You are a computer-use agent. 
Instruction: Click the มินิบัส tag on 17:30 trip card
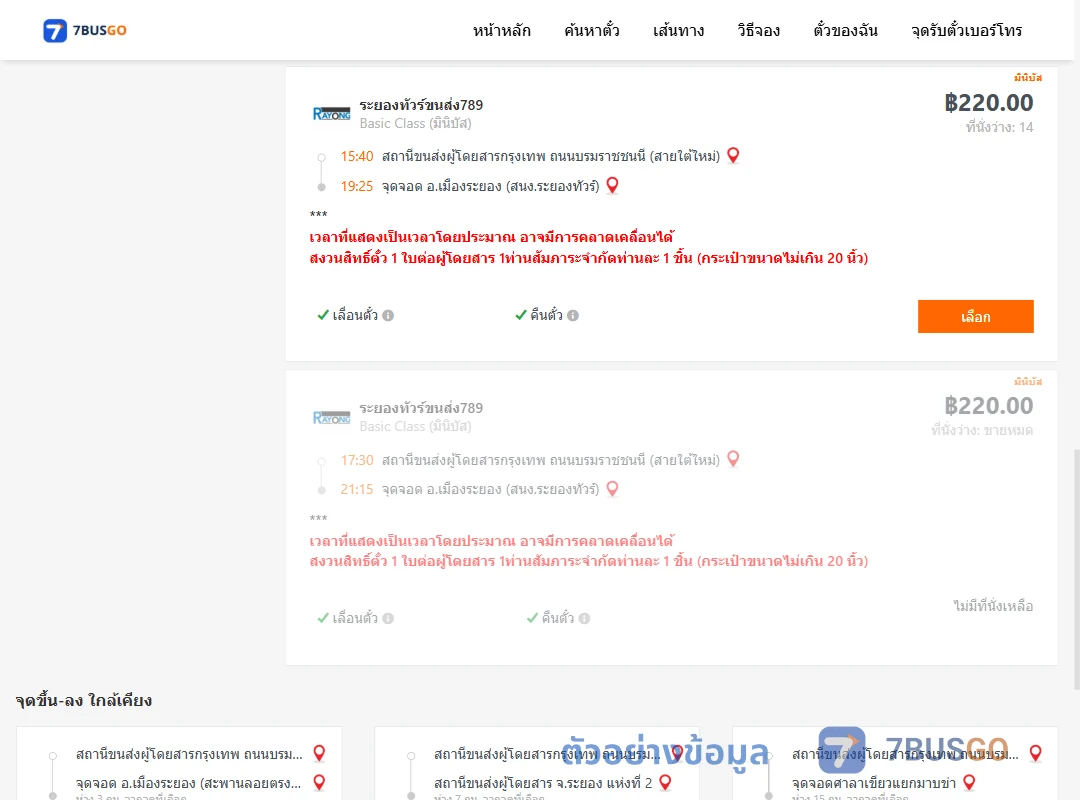click(1028, 381)
